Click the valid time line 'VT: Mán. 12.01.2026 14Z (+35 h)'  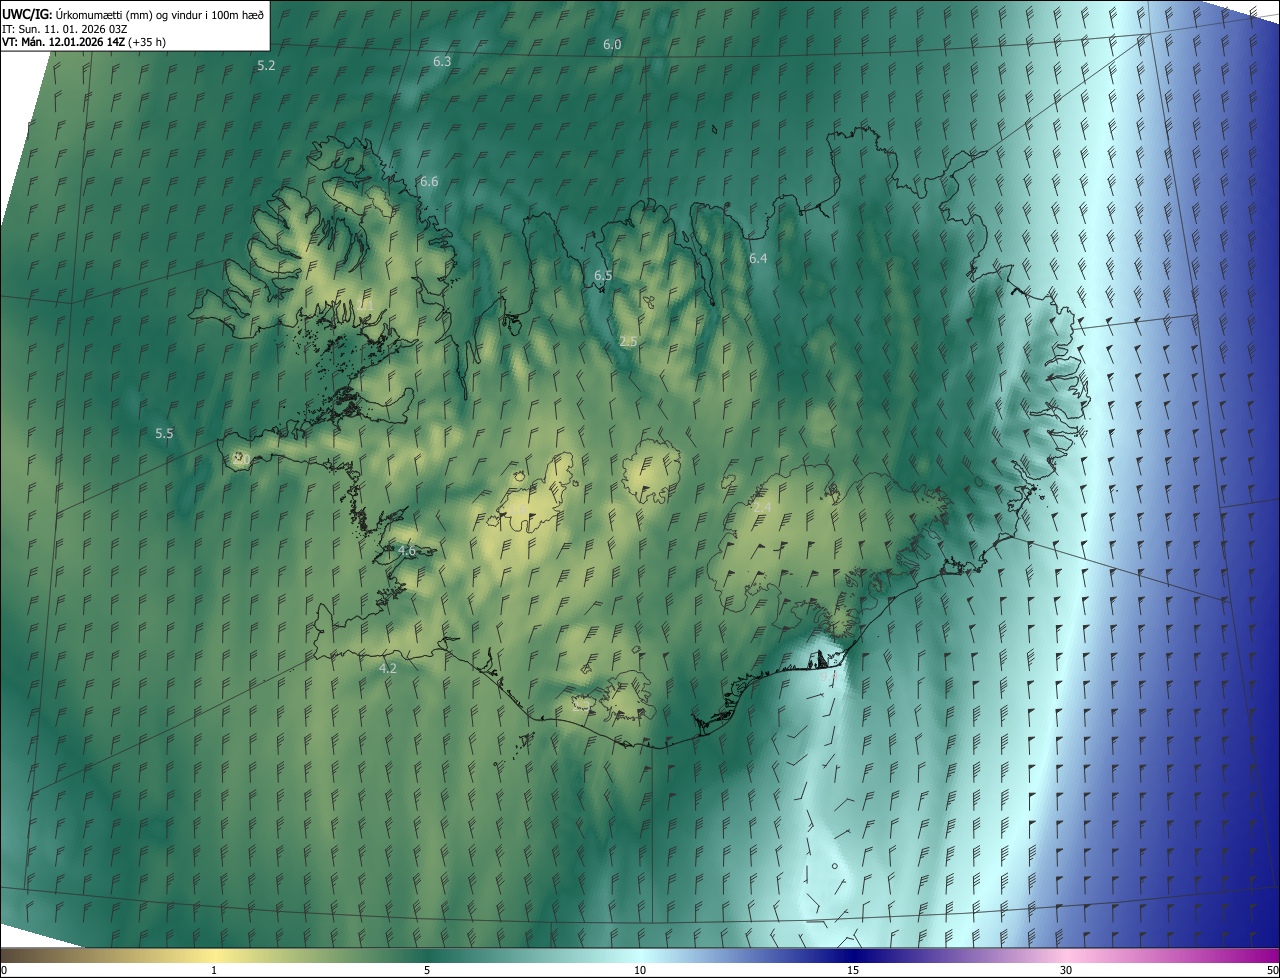click(x=84, y=42)
